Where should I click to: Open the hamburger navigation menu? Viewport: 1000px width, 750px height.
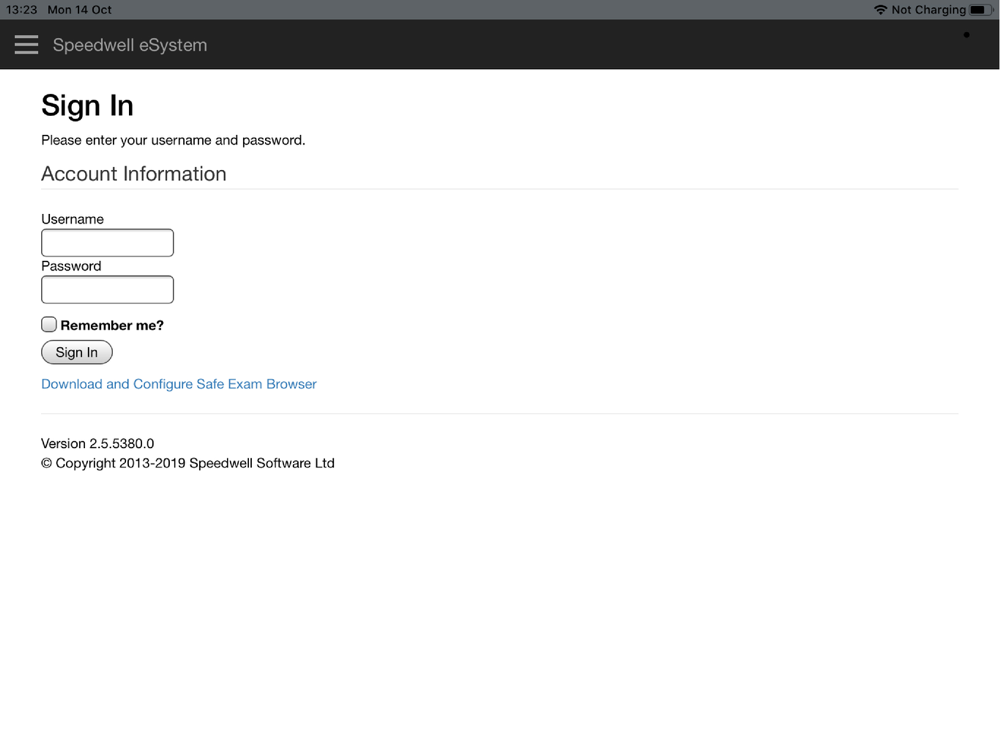26,45
